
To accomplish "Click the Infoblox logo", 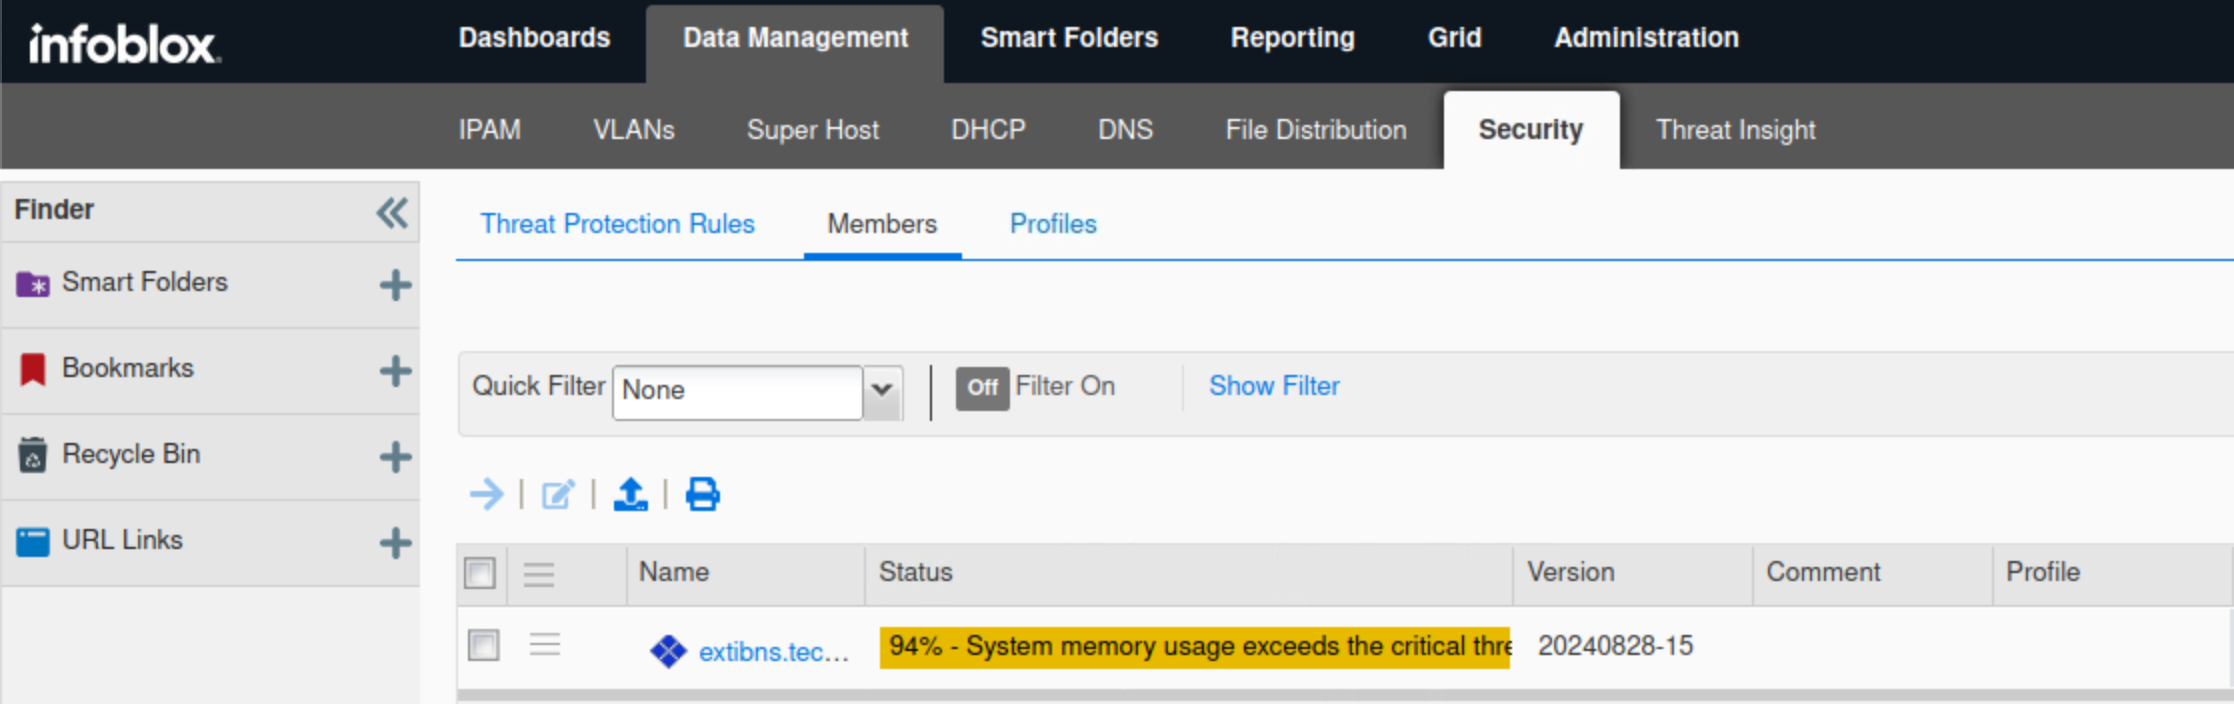I will pyautogui.click(x=124, y=44).
